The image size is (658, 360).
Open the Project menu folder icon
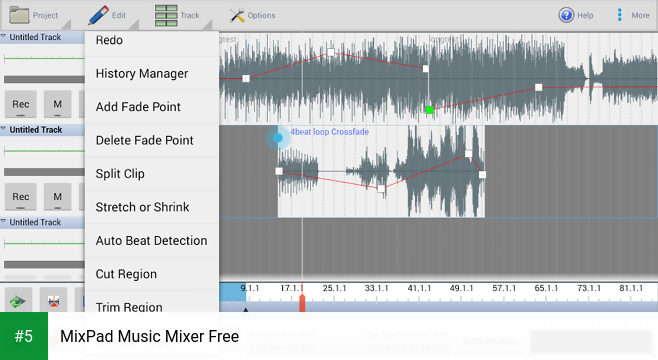[20, 15]
